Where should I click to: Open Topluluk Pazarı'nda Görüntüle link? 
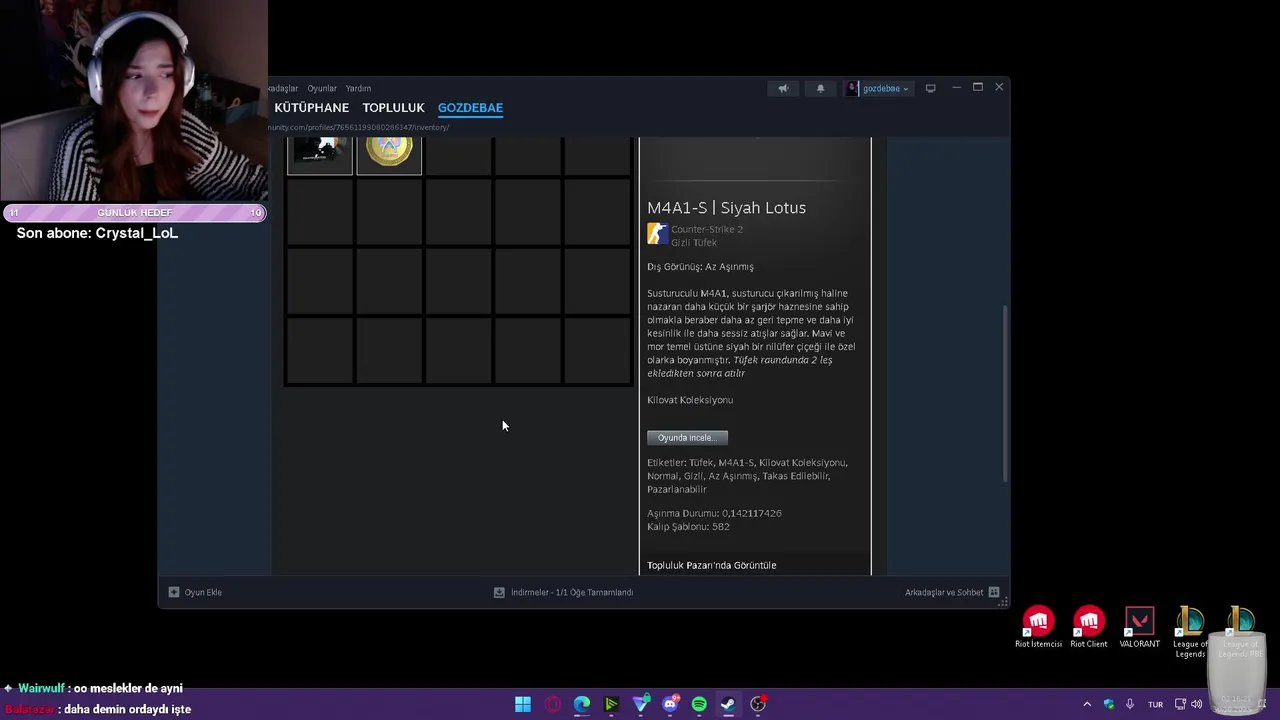[711, 565]
